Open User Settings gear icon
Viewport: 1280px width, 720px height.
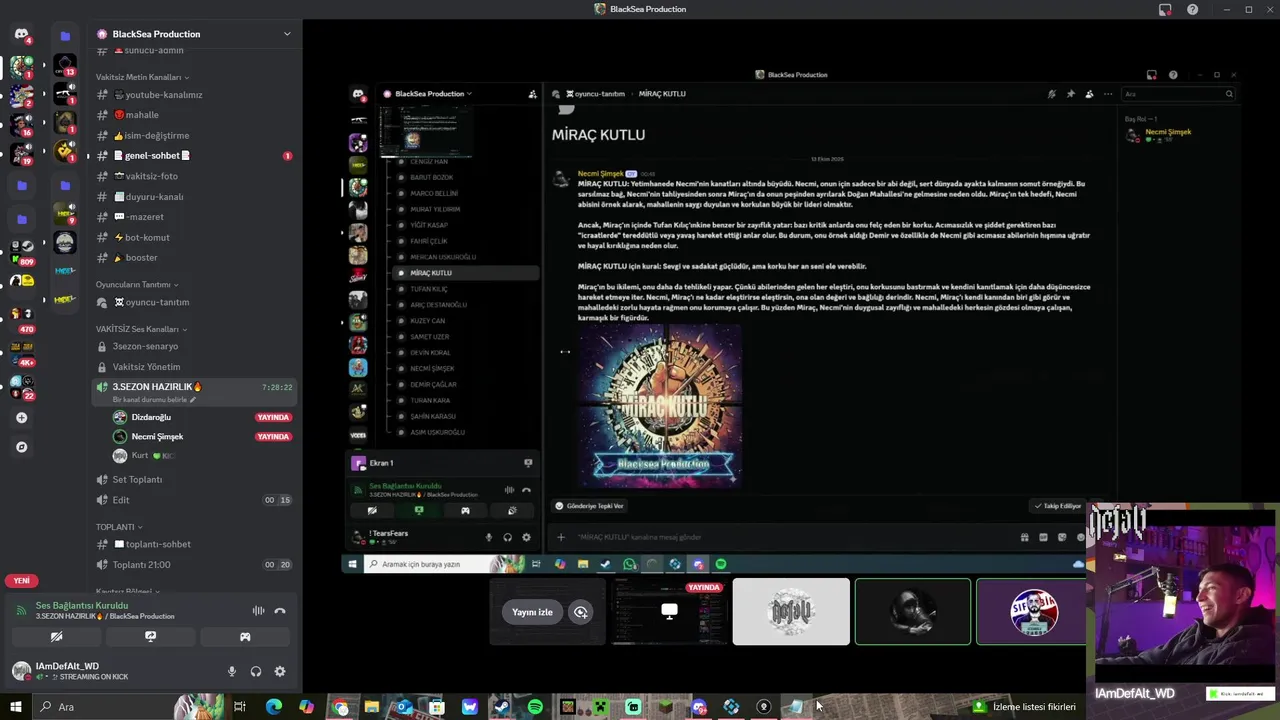[280, 672]
